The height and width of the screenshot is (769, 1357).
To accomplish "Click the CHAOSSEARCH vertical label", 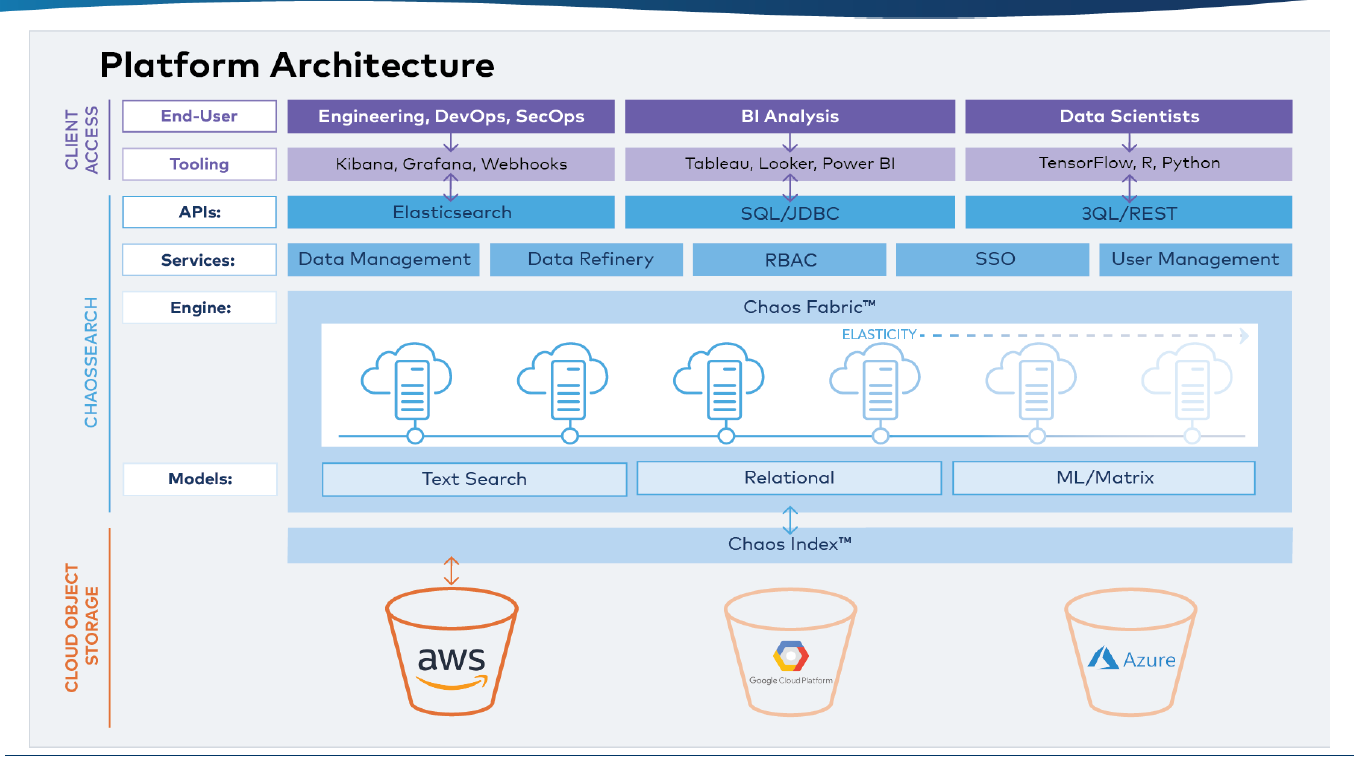I will click(91, 362).
